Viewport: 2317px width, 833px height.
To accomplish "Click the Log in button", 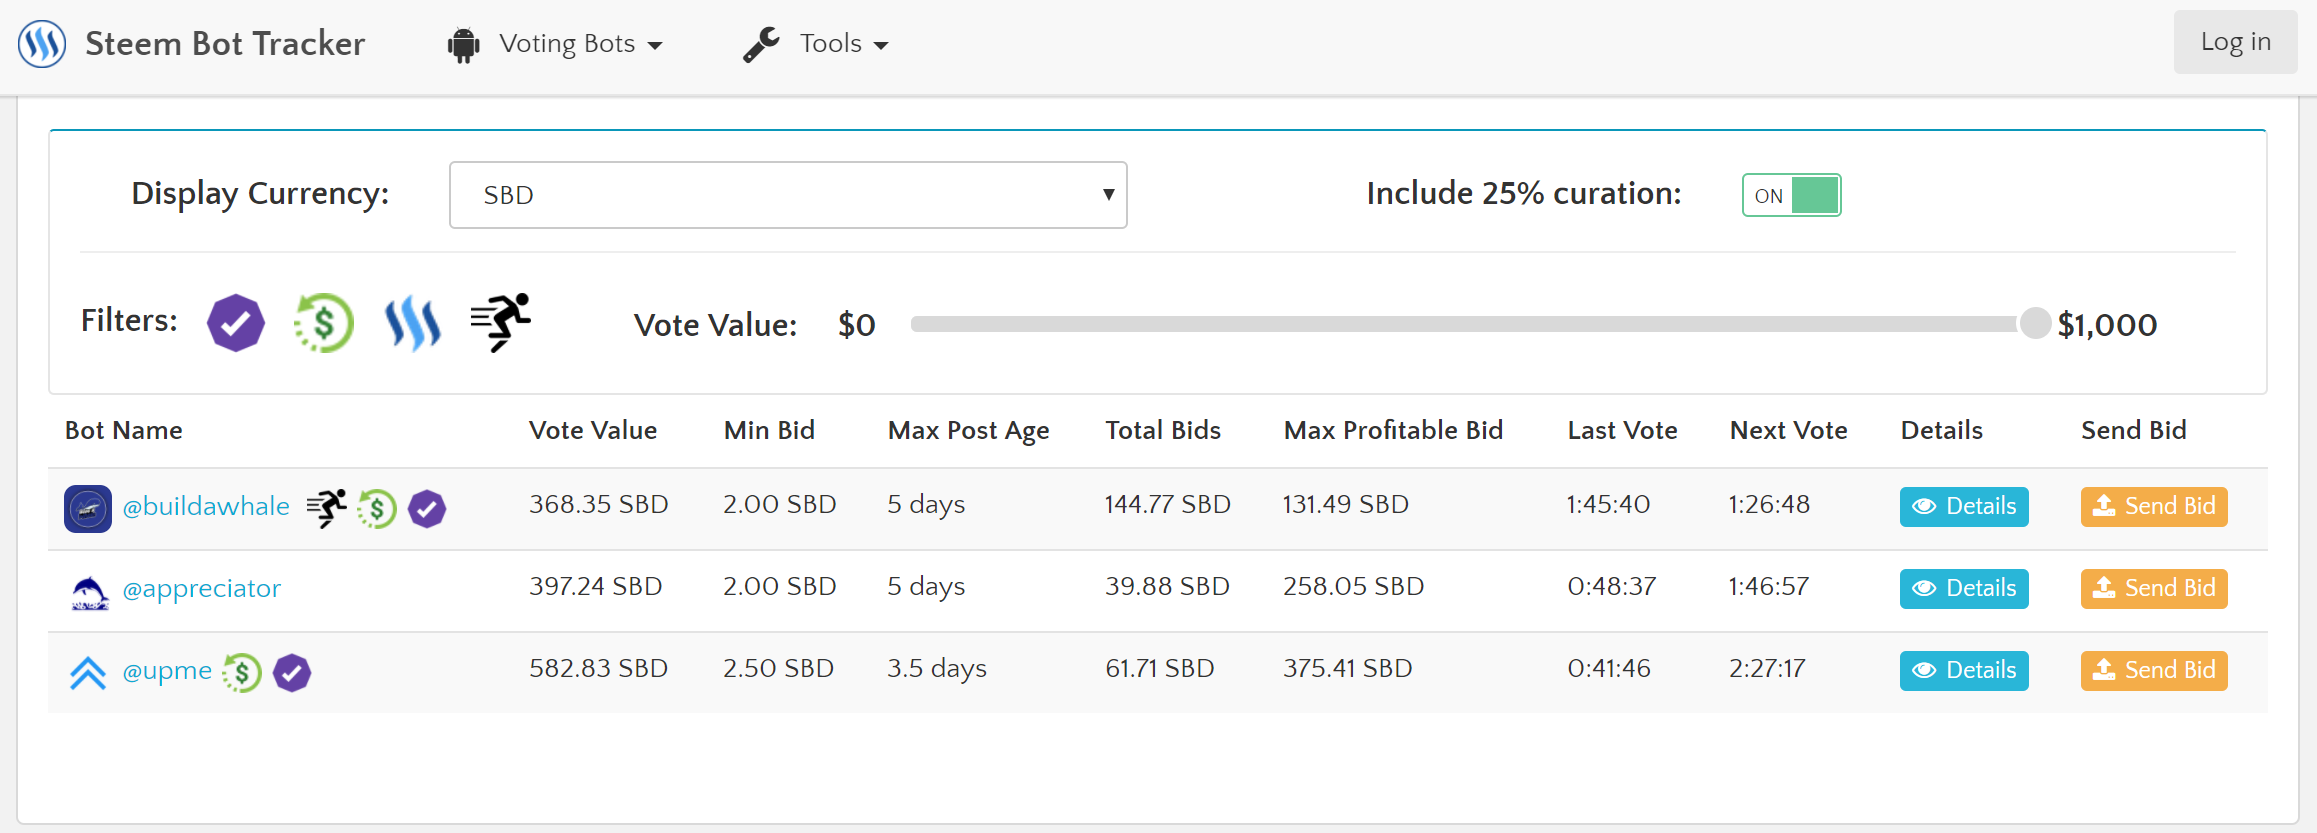I will tap(2235, 42).
